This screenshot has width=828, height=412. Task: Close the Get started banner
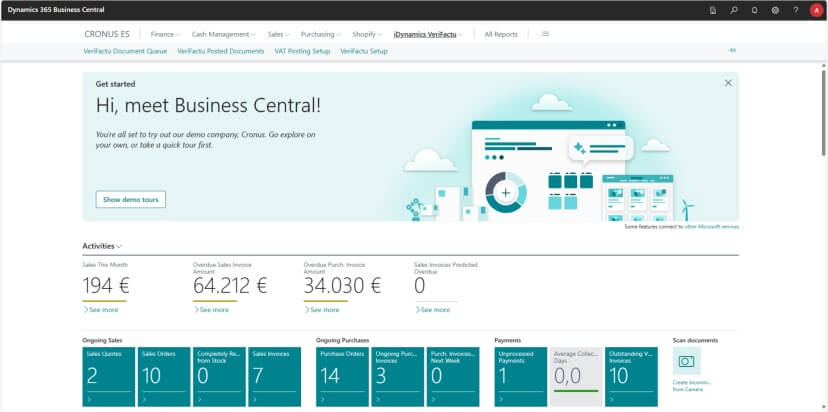(x=728, y=83)
